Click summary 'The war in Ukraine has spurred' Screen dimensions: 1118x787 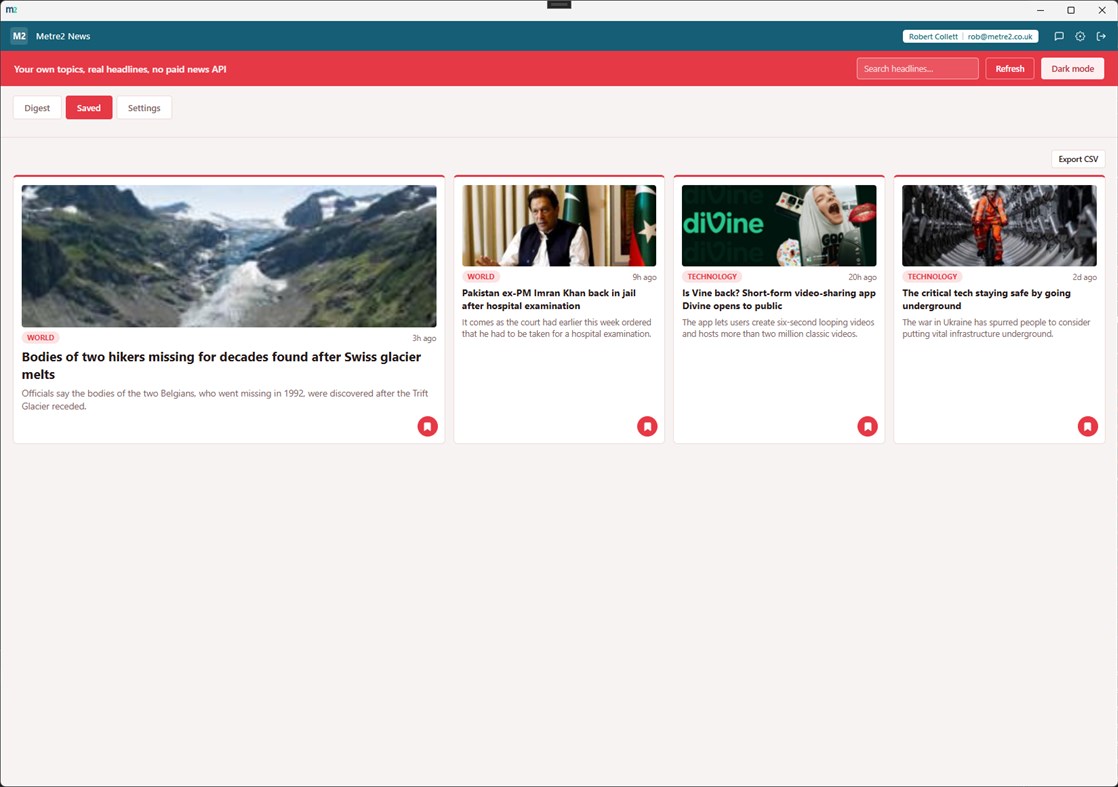click(x=996, y=328)
